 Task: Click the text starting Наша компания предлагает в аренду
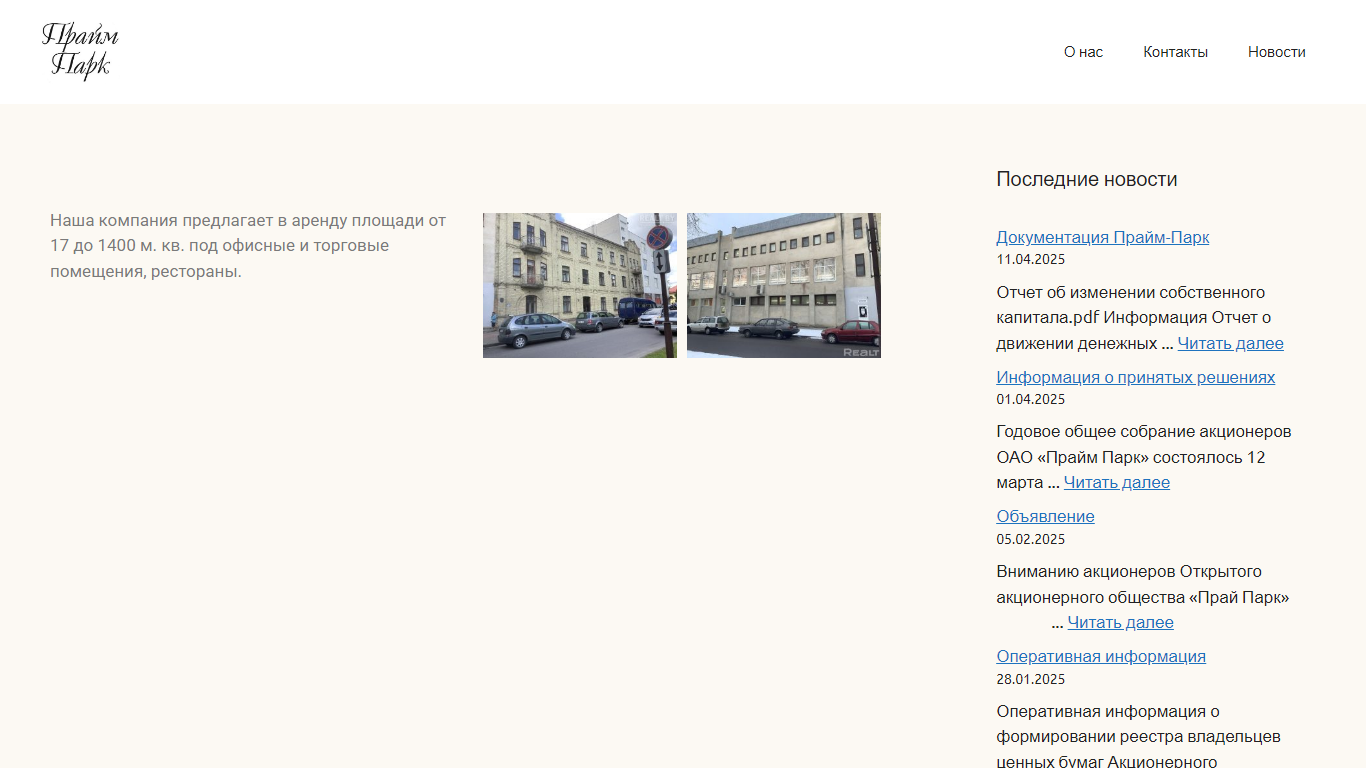click(x=248, y=246)
